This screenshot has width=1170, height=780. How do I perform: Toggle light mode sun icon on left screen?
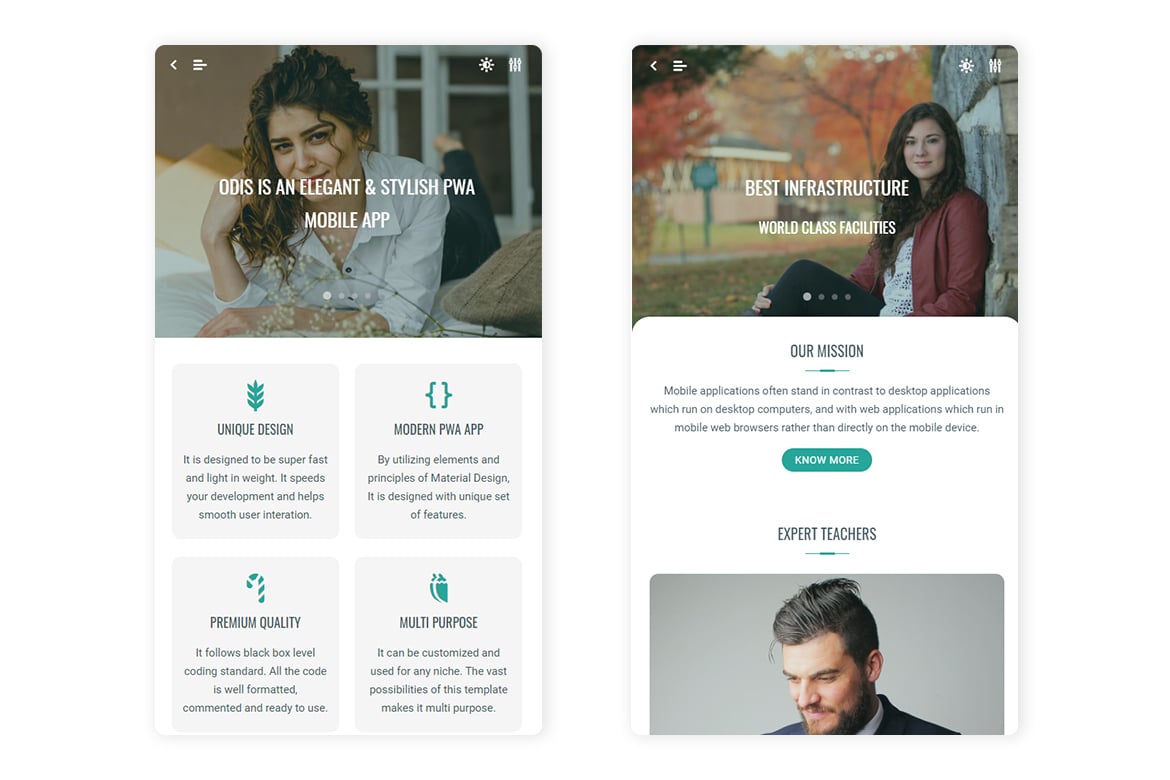coord(487,65)
